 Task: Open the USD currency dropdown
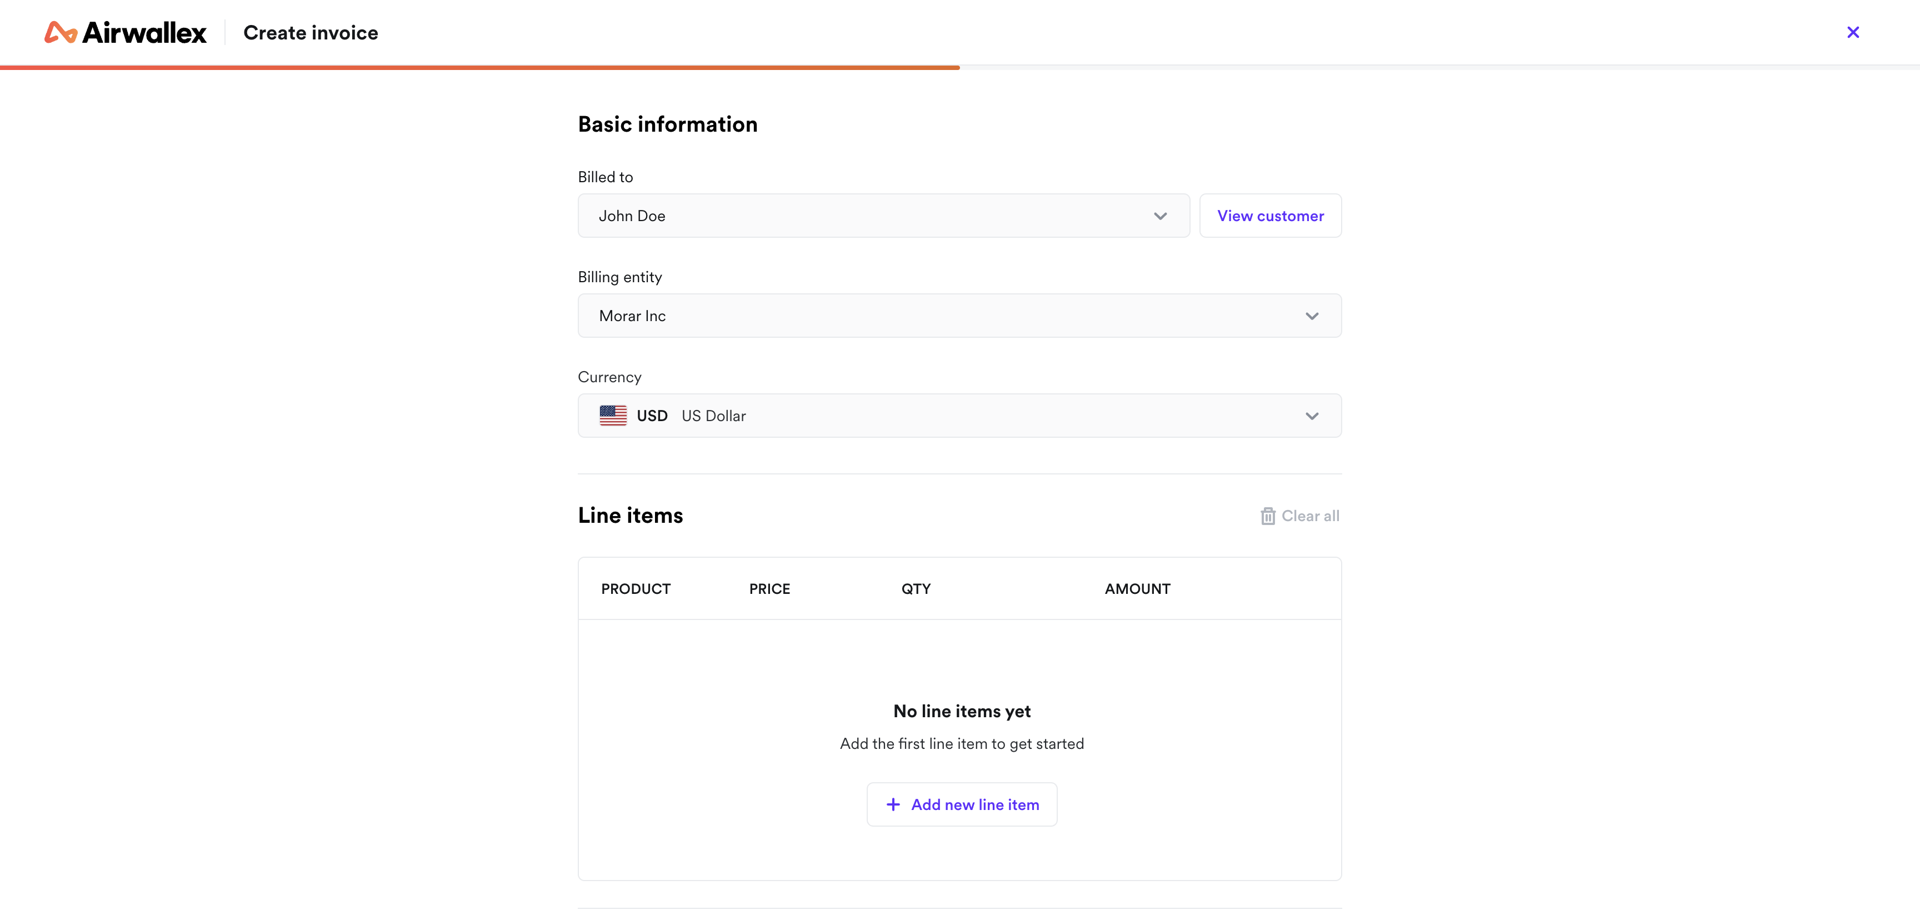959,415
